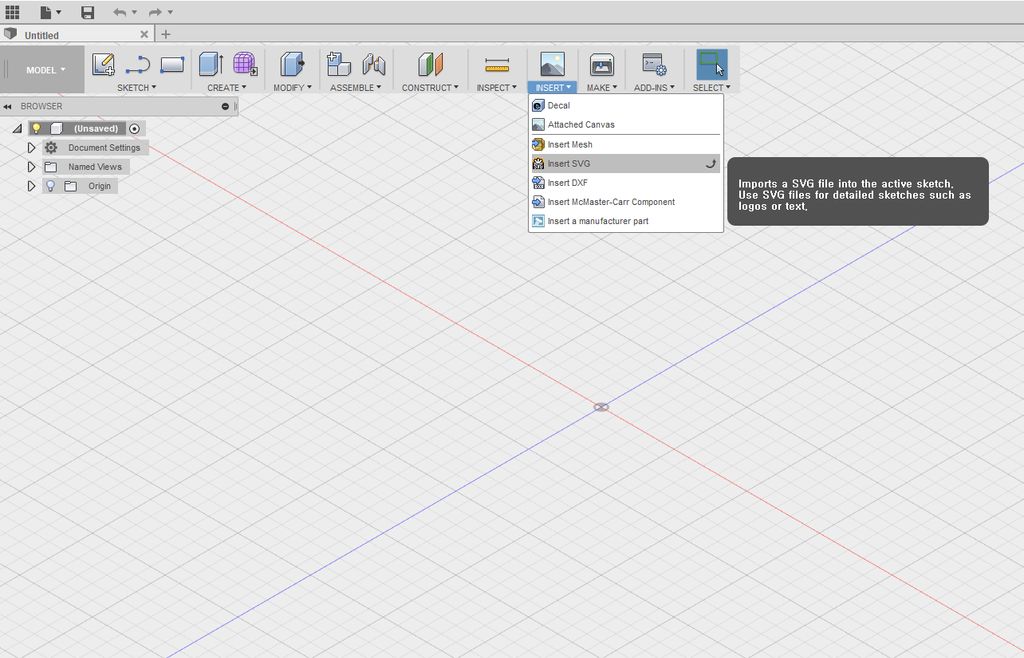Choose Insert SVG menu item

click(626, 164)
